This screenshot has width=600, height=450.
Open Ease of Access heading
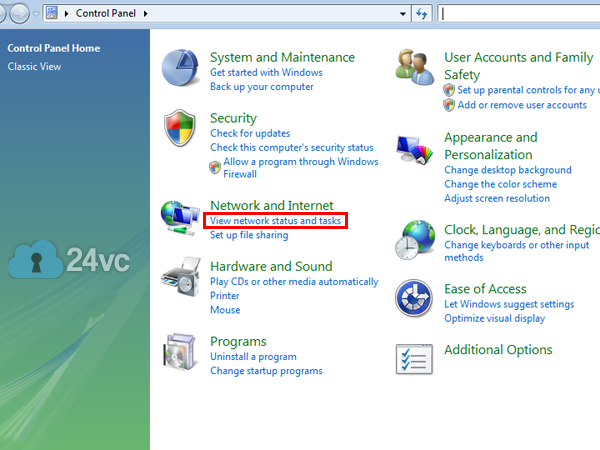(485, 289)
